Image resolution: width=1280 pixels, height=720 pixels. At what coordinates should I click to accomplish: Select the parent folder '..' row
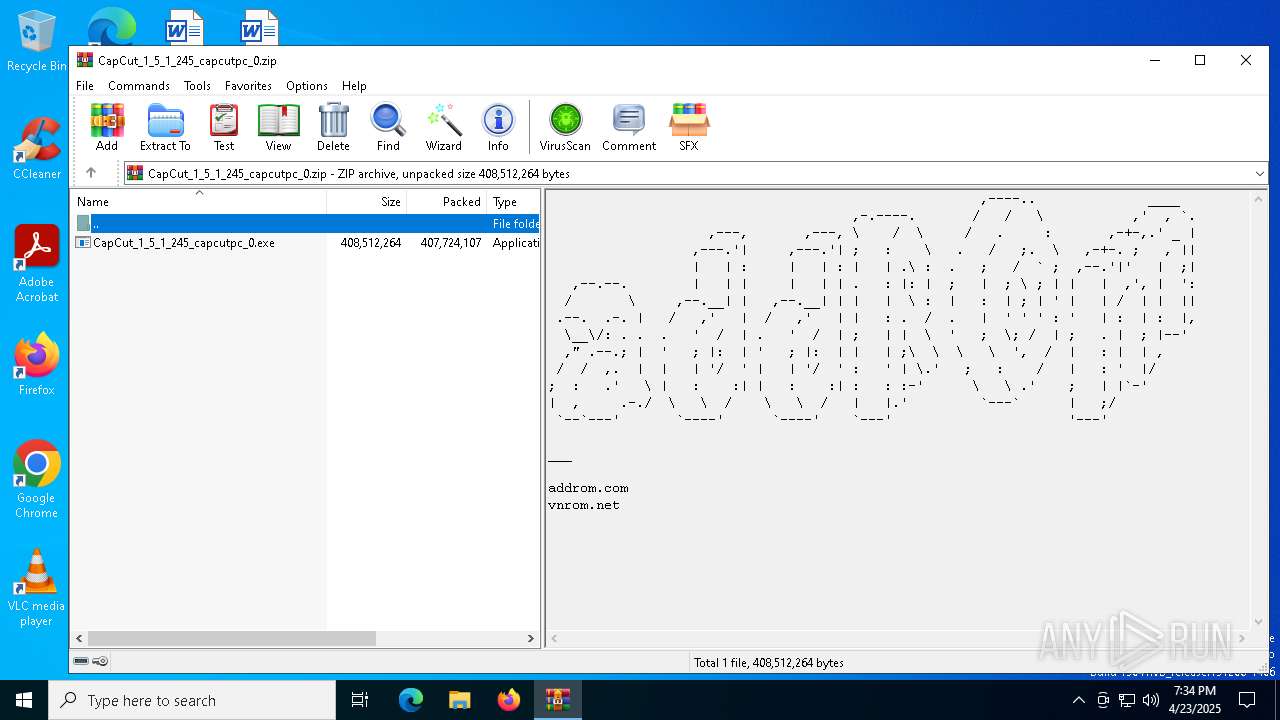point(306,224)
